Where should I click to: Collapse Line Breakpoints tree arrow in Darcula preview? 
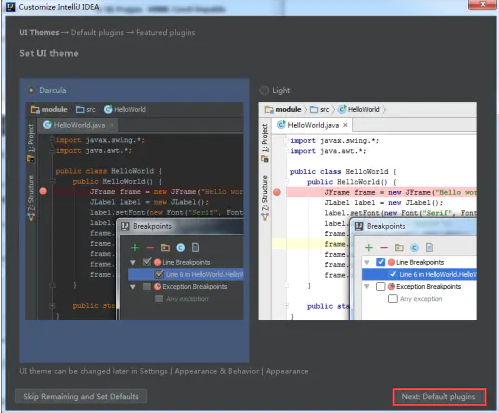point(133,263)
